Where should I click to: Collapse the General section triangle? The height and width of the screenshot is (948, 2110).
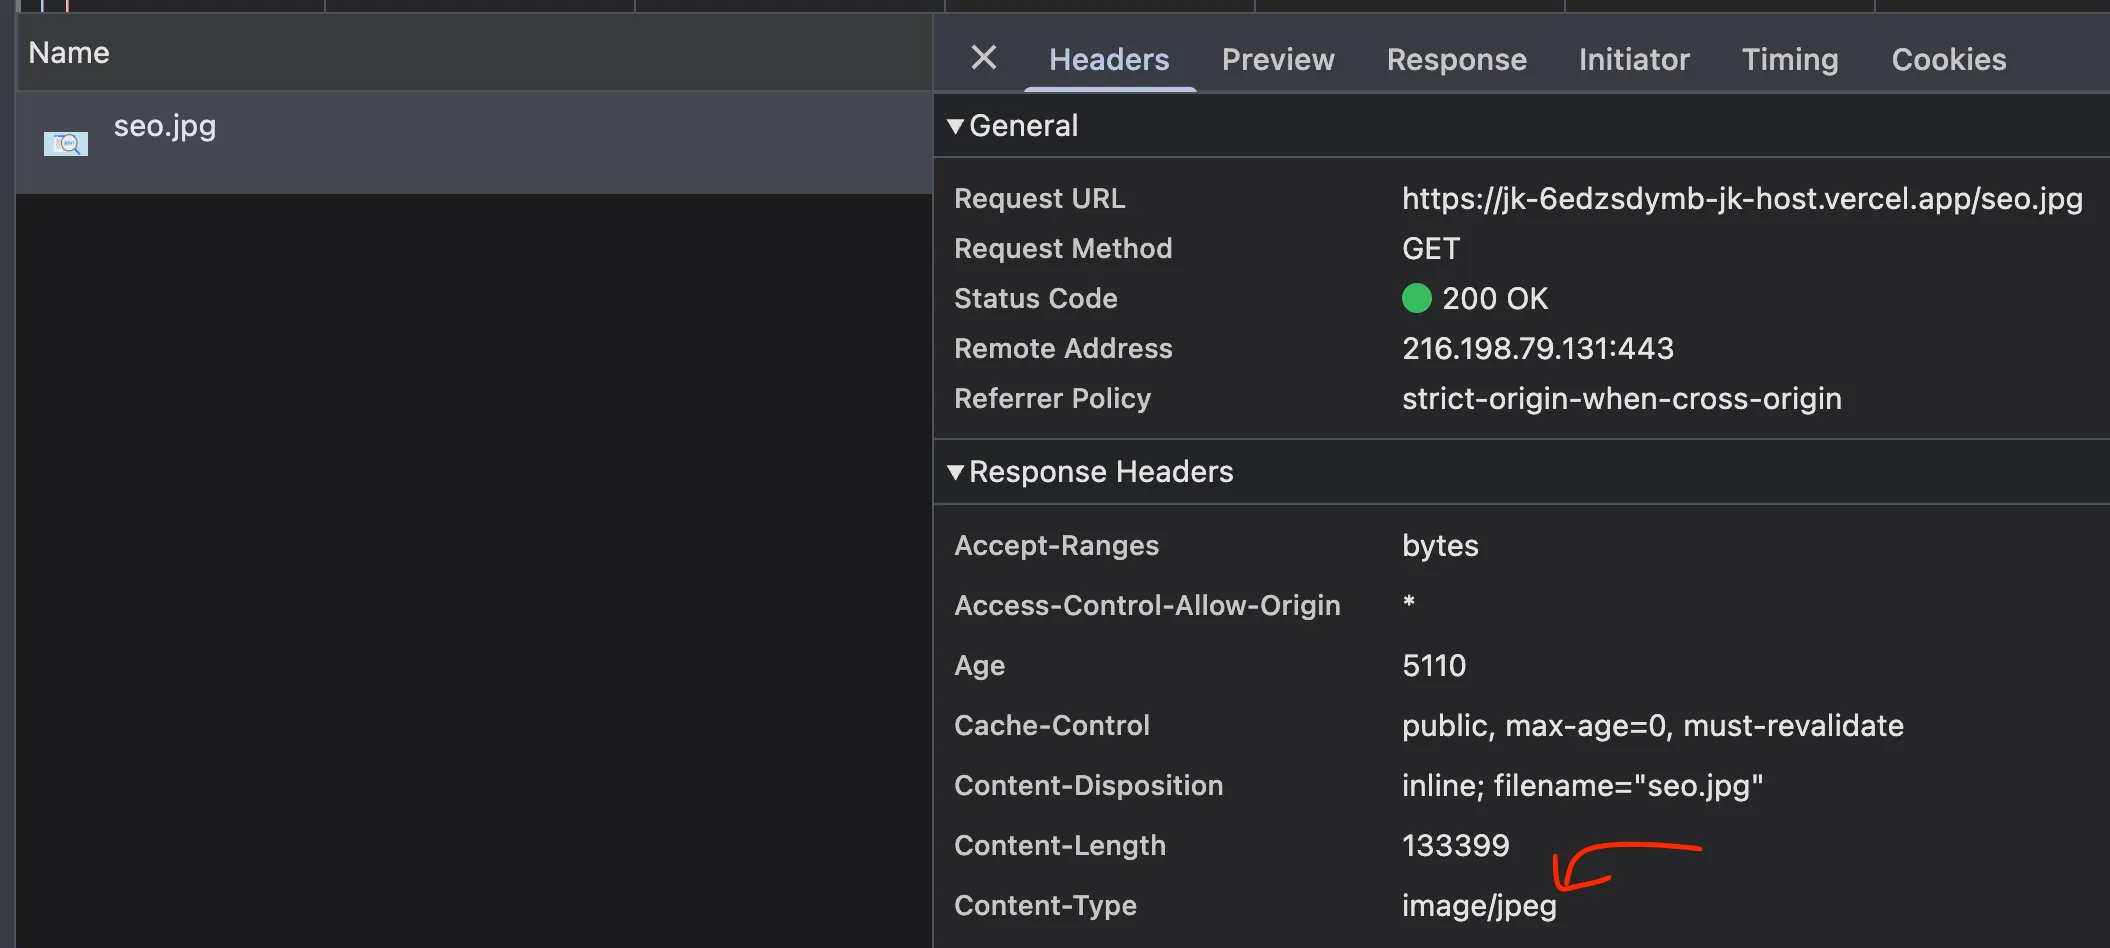955,126
